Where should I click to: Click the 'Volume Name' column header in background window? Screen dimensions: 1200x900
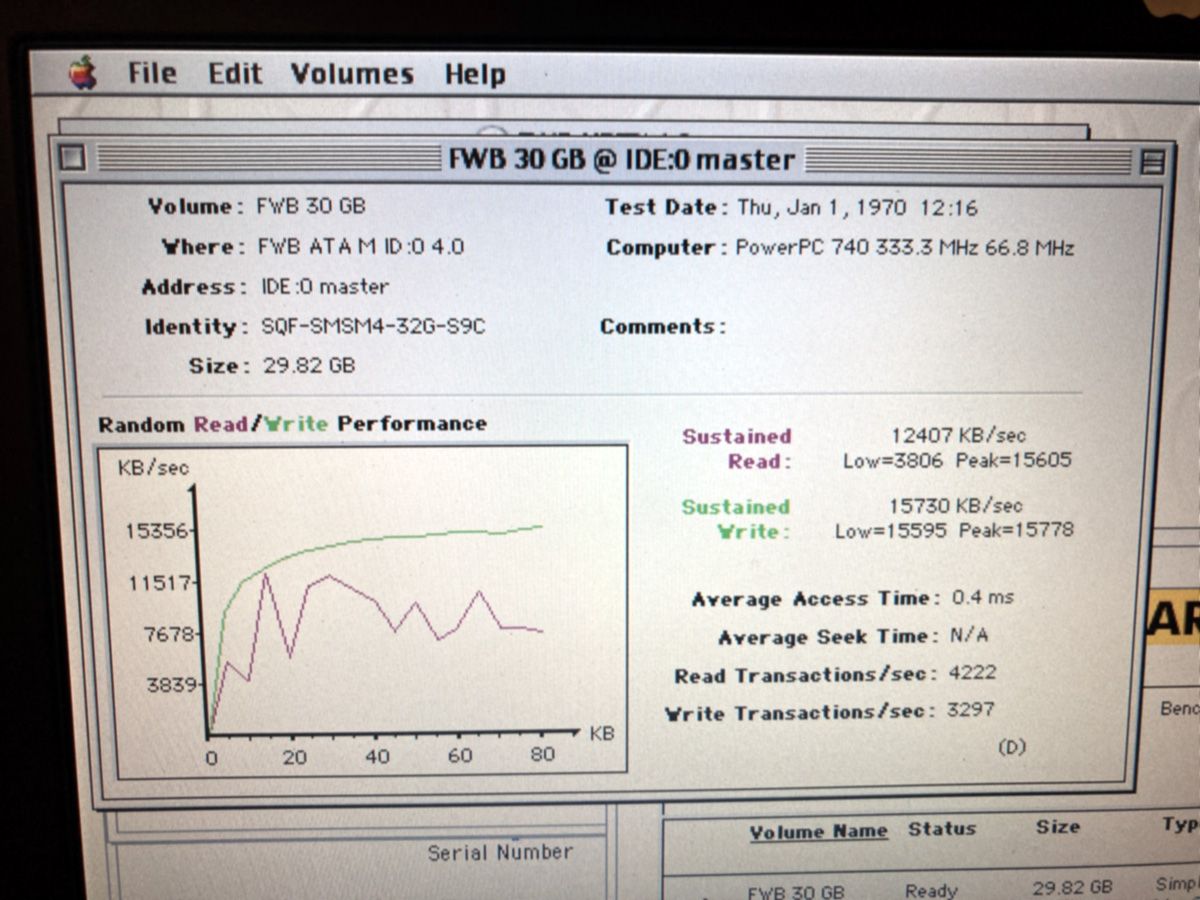click(818, 831)
